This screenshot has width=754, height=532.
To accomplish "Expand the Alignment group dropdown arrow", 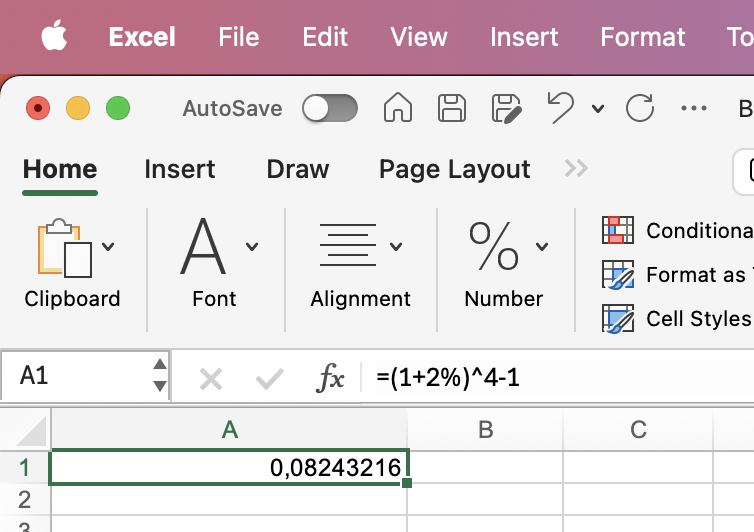I will click(396, 247).
